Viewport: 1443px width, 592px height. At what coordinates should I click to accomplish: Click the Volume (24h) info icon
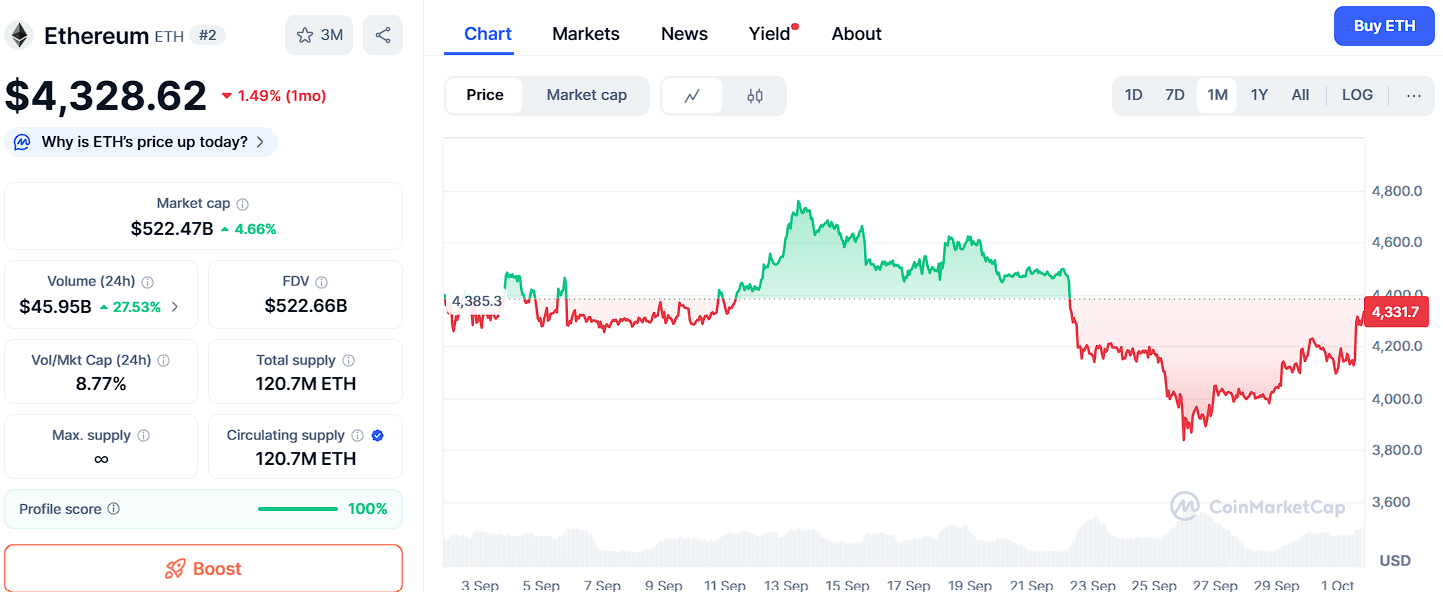148,283
